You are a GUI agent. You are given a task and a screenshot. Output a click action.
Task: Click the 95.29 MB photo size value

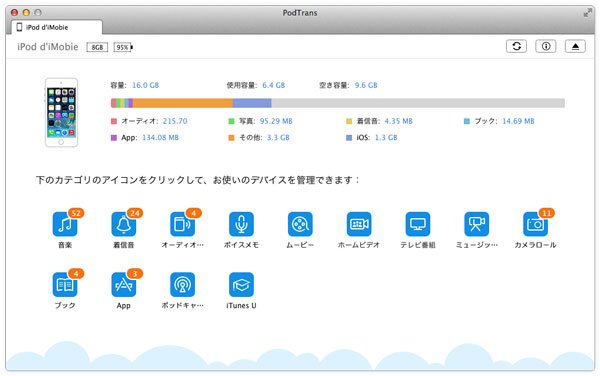(276, 121)
